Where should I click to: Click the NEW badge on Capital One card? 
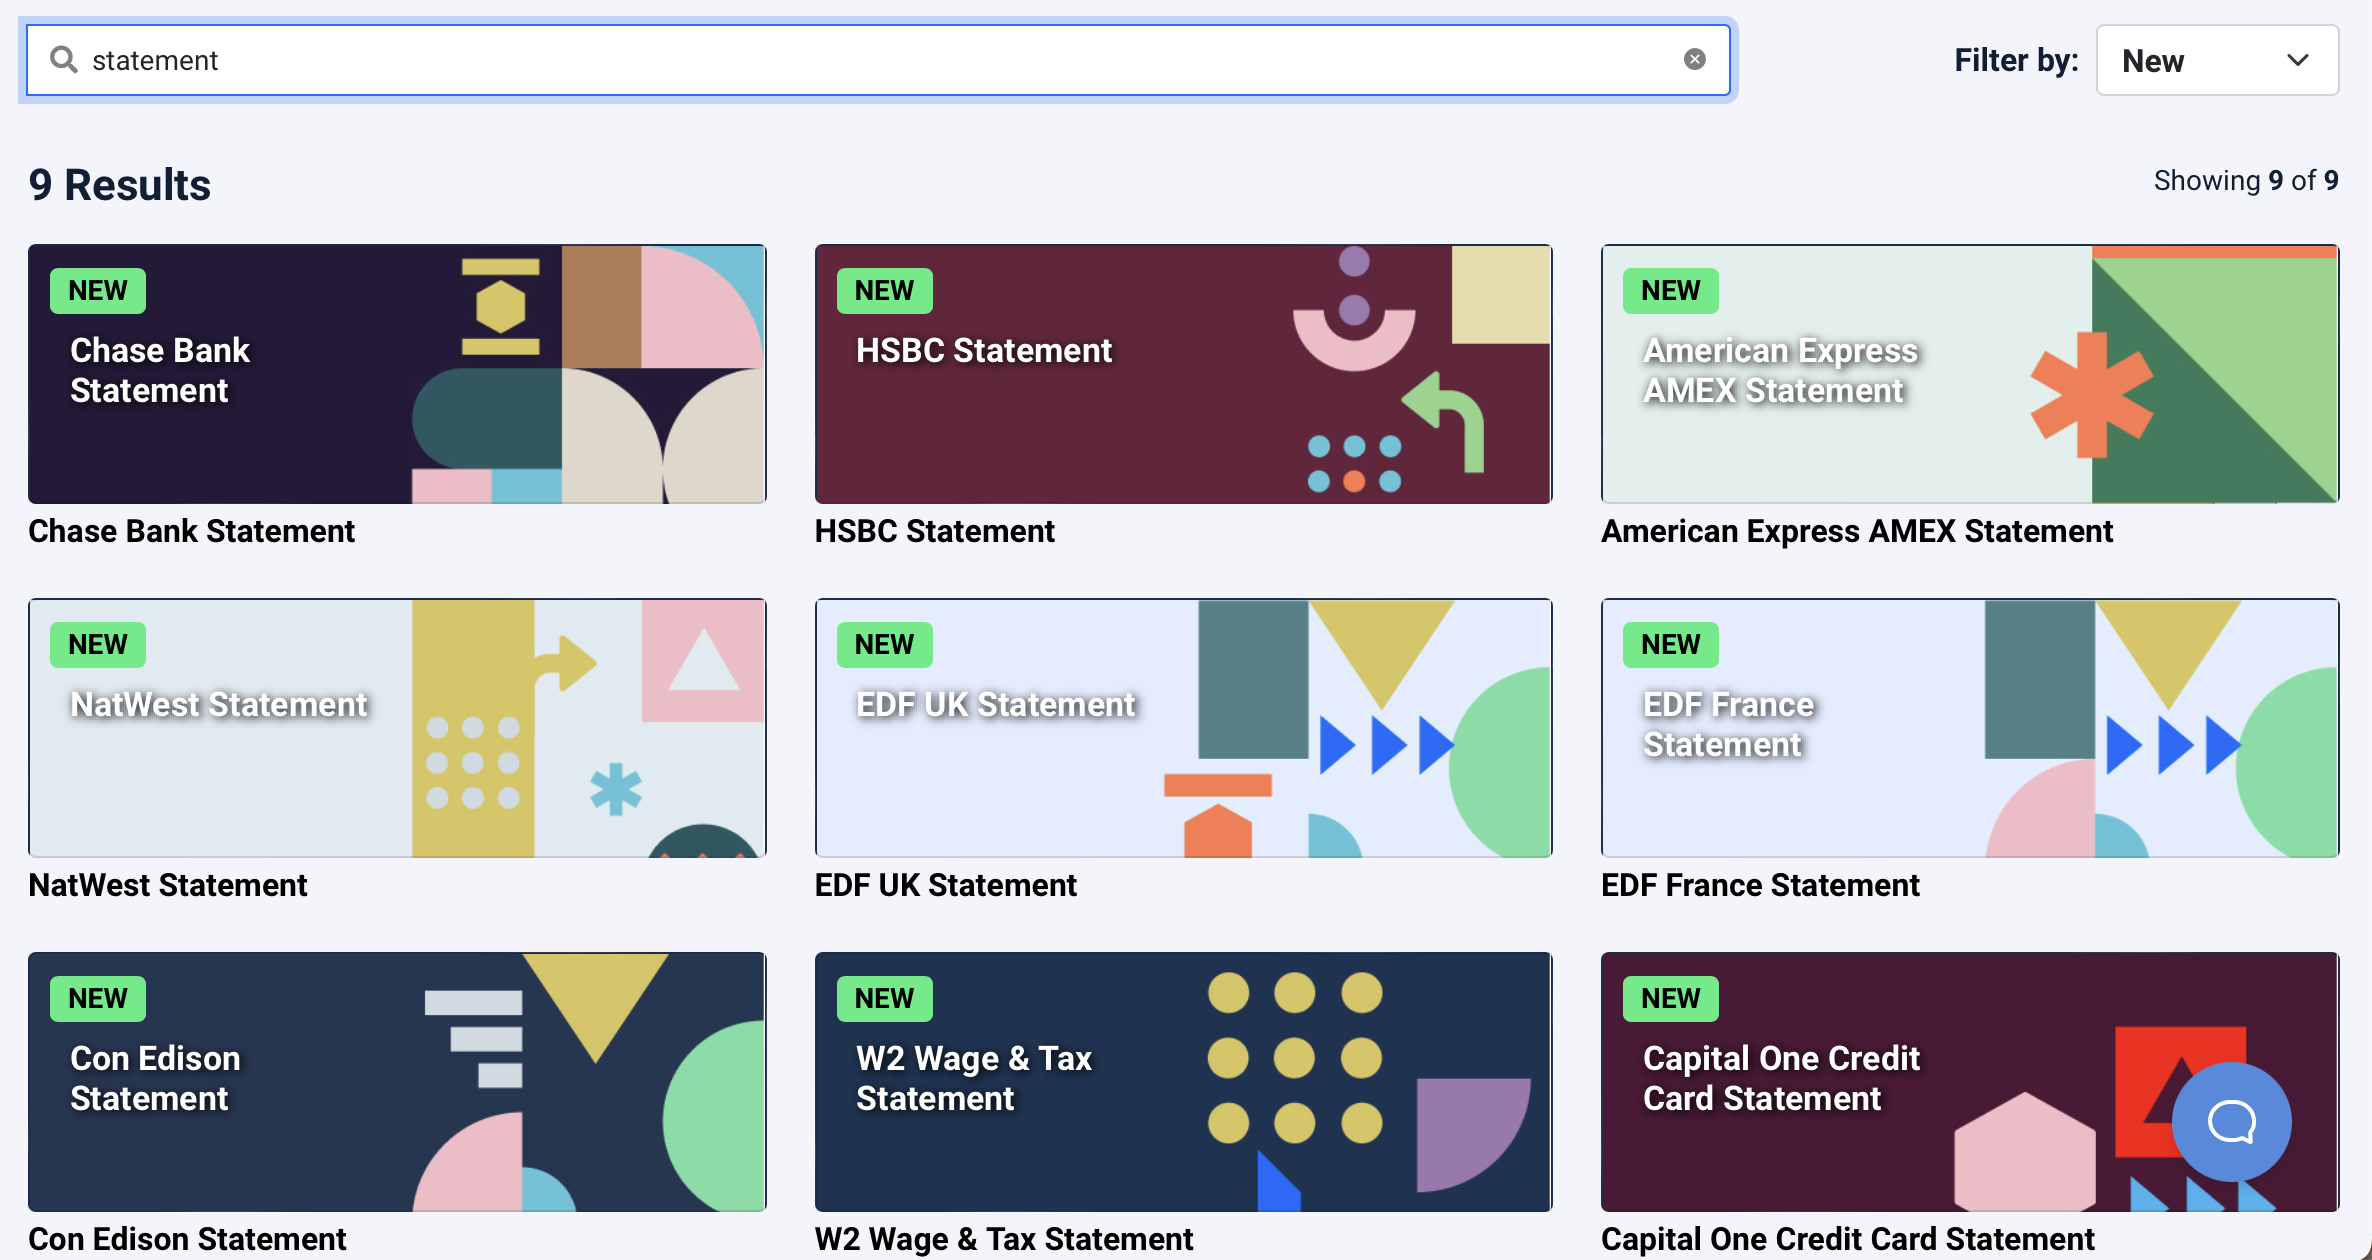pos(1670,998)
